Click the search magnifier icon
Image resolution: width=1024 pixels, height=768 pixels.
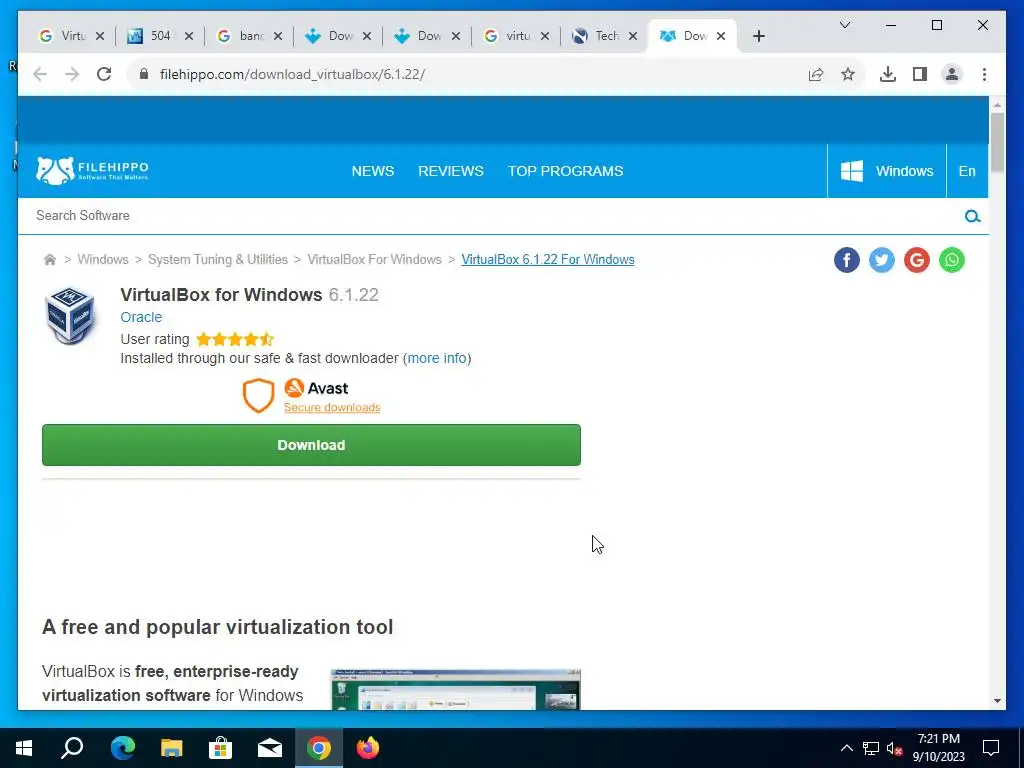[x=972, y=216]
